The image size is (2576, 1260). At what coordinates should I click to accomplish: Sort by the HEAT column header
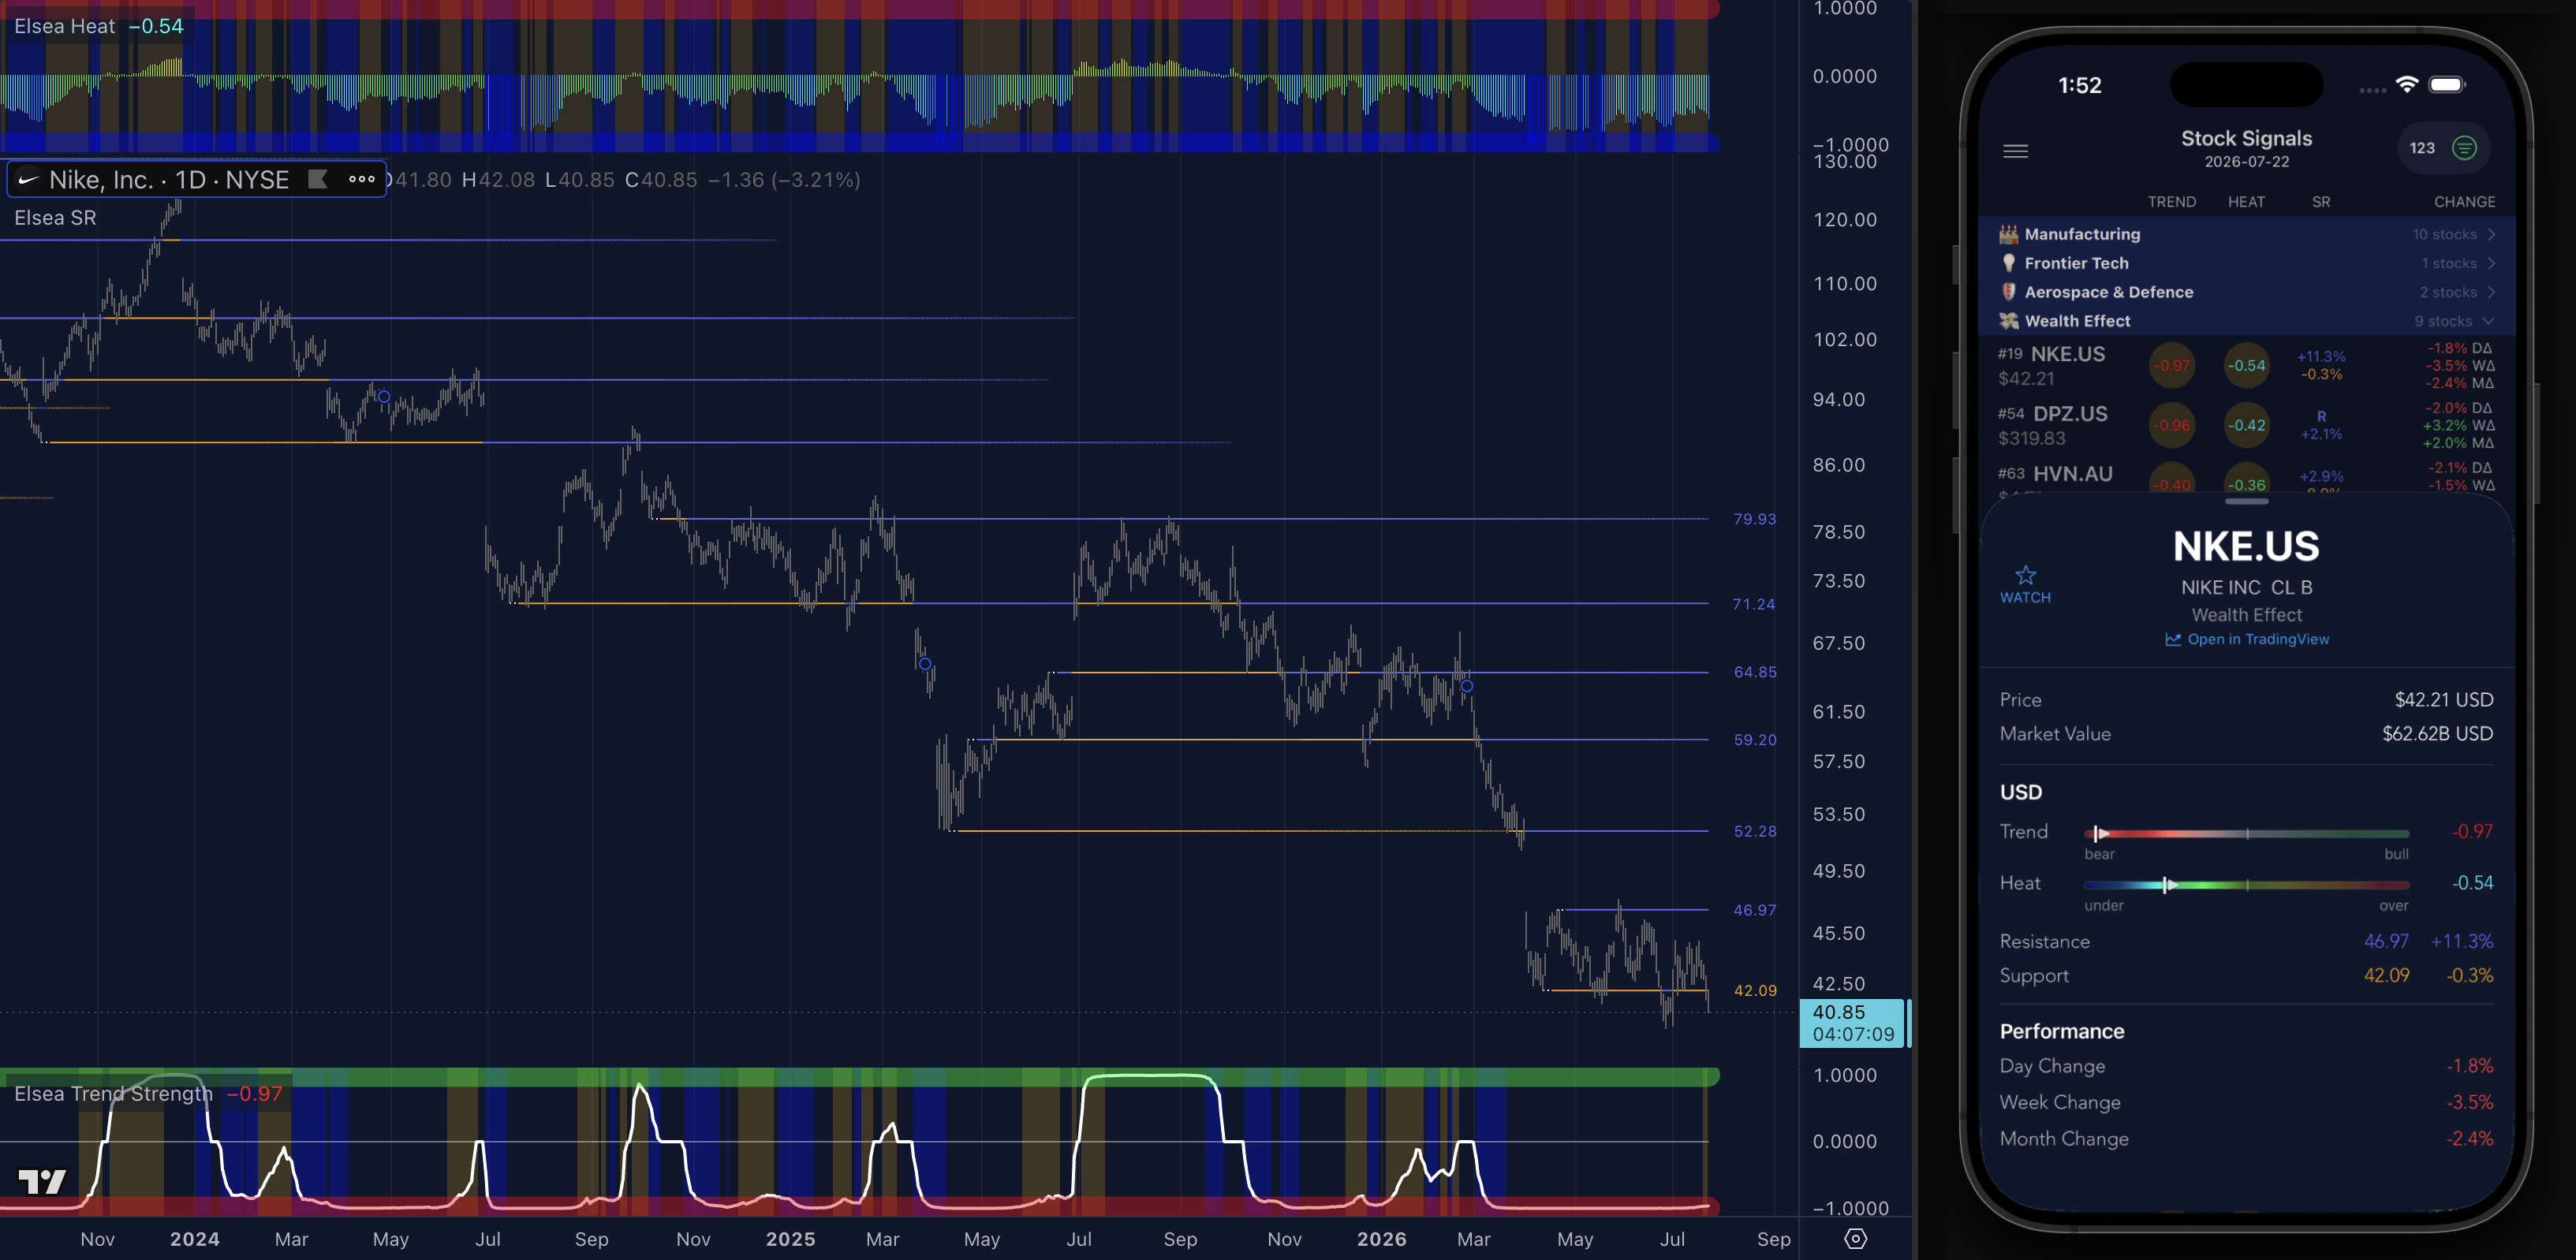(x=2246, y=202)
